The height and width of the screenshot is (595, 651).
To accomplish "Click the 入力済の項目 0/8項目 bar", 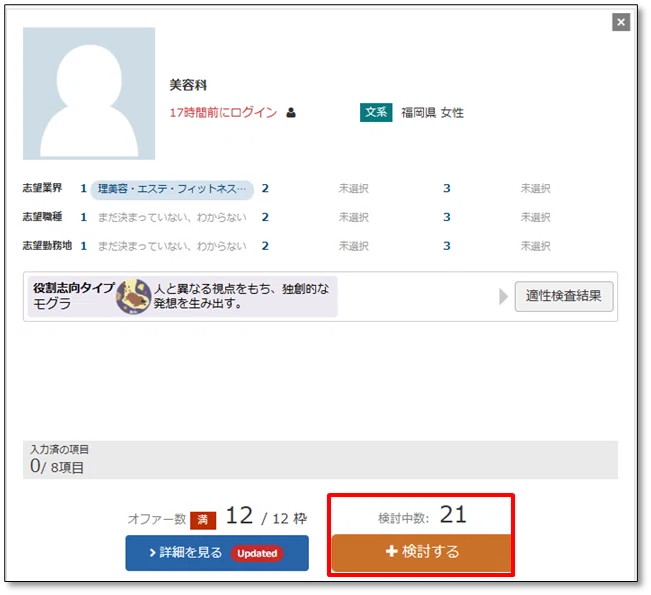I will (x=320, y=460).
